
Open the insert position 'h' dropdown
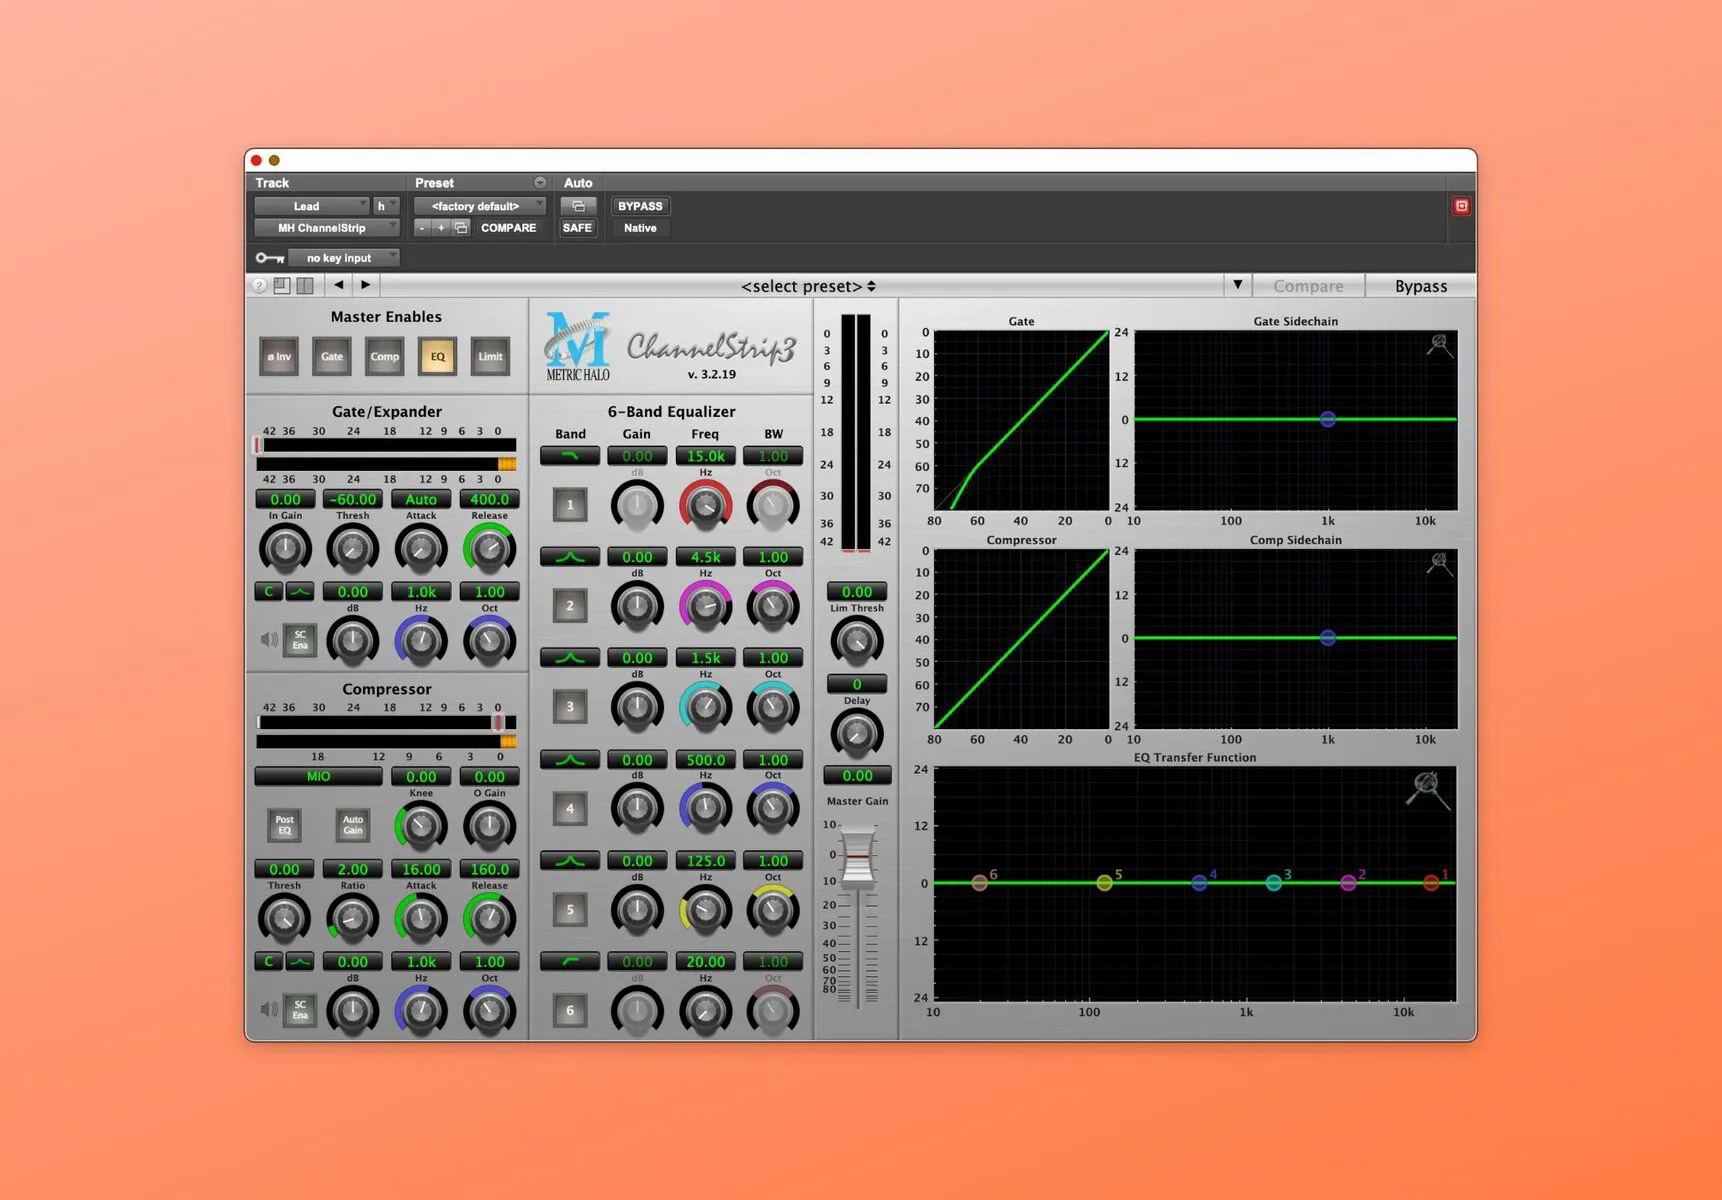[x=386, y=206]
